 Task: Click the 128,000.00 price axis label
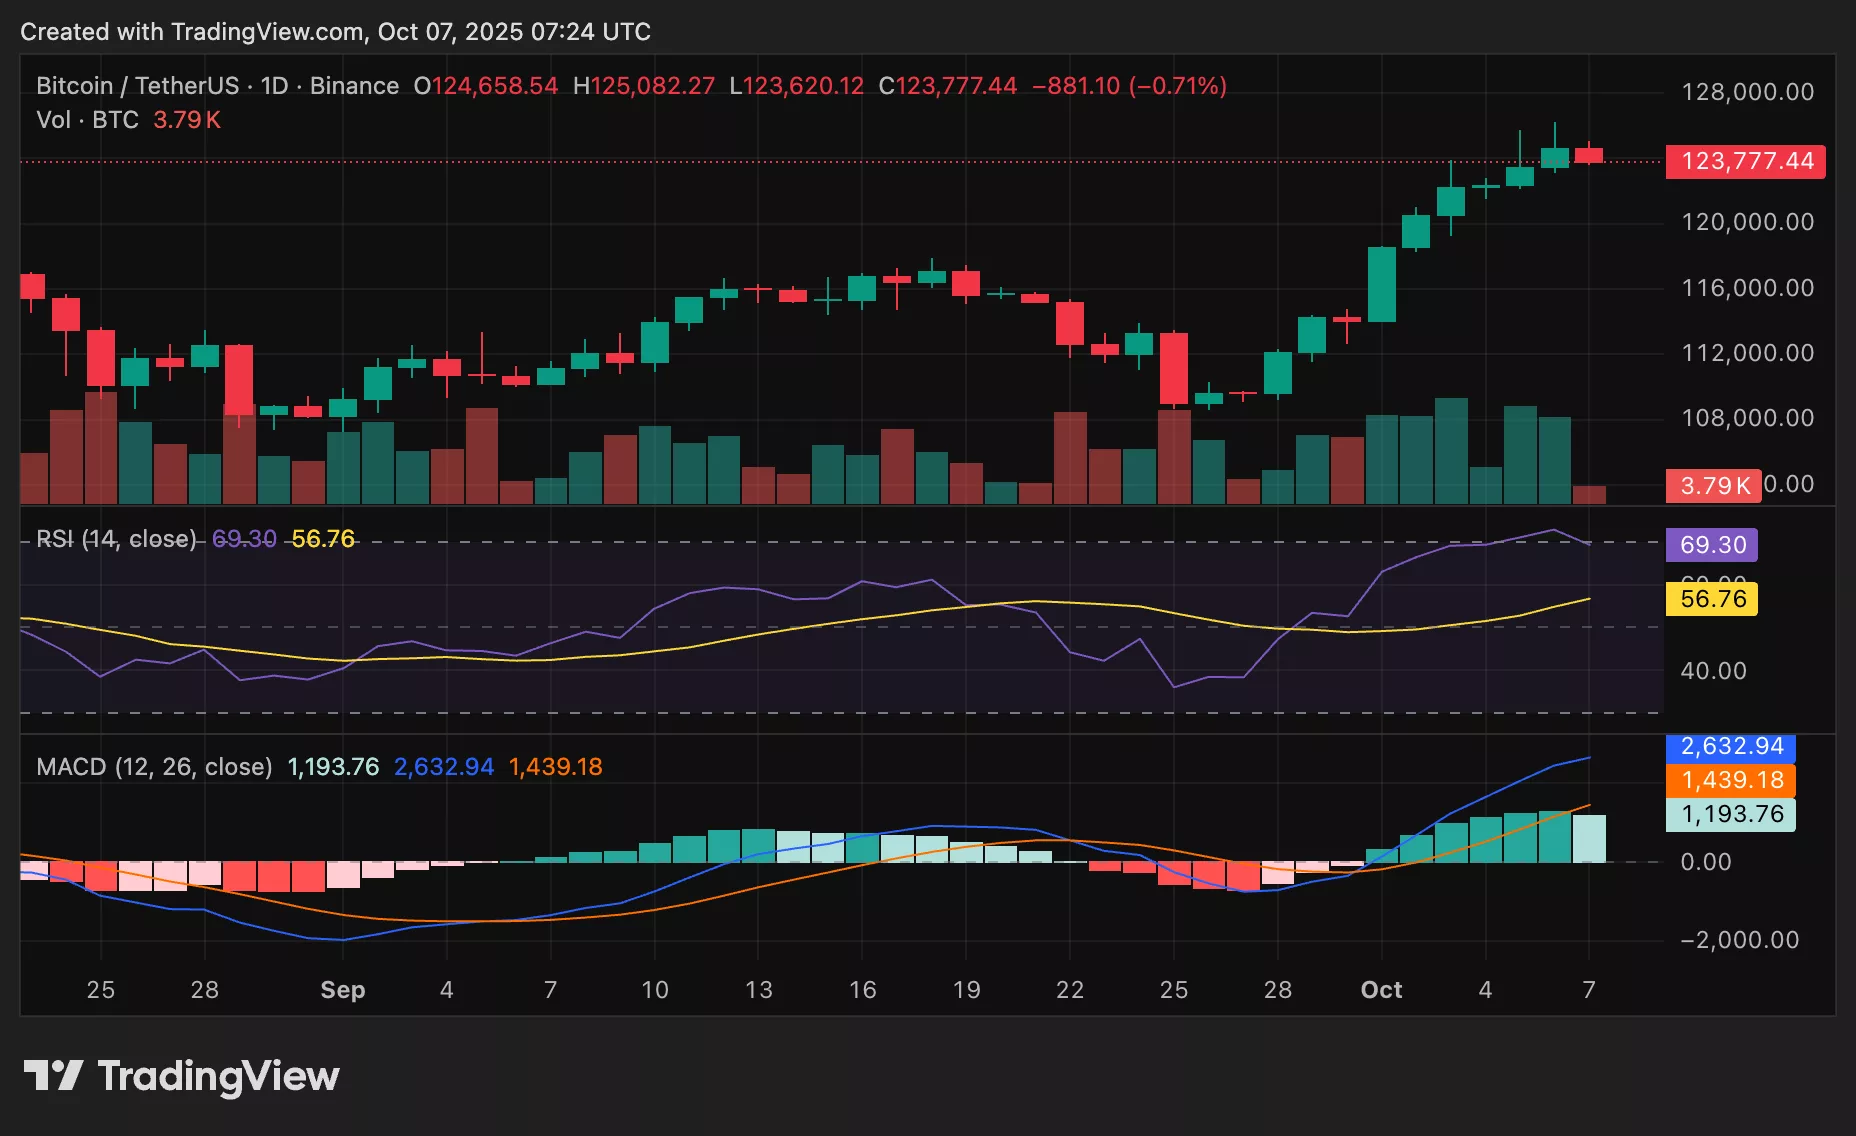click(x=1747, y=92)
